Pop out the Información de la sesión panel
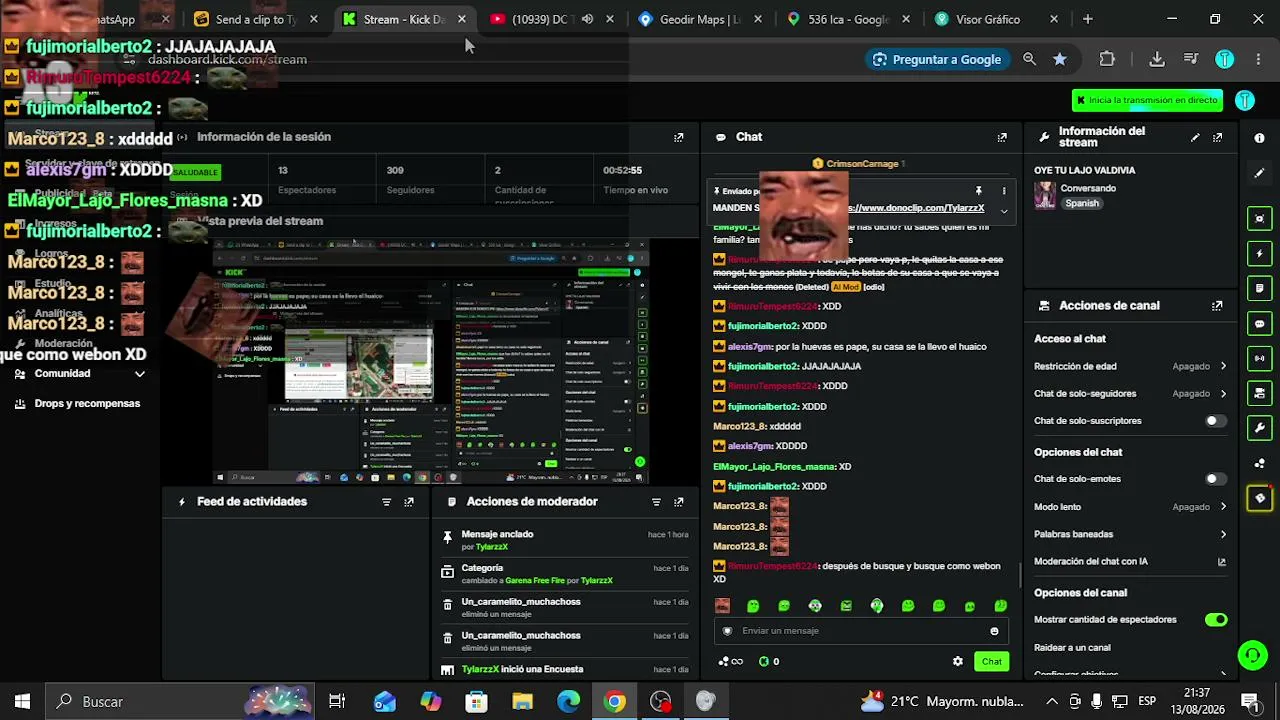The width and height of the screenshot is (1280, 720). point(679,138)
